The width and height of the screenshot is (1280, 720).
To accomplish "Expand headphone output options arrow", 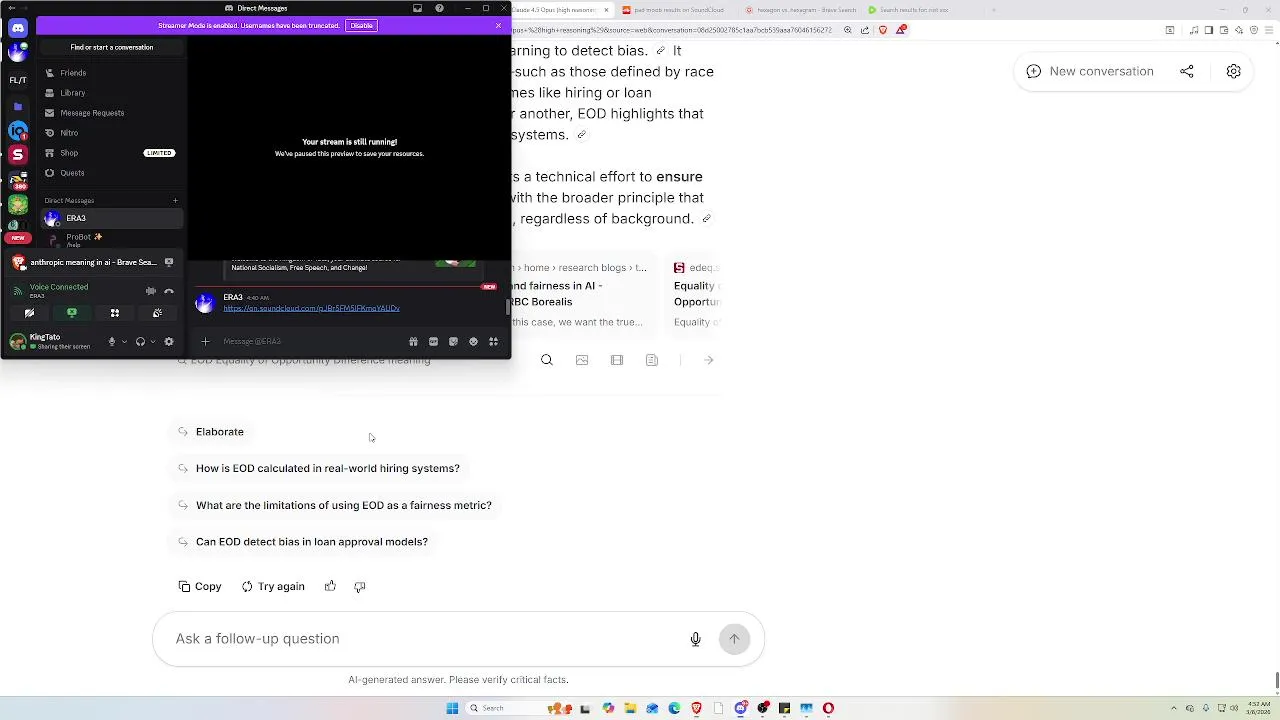I will pos(152,341).
